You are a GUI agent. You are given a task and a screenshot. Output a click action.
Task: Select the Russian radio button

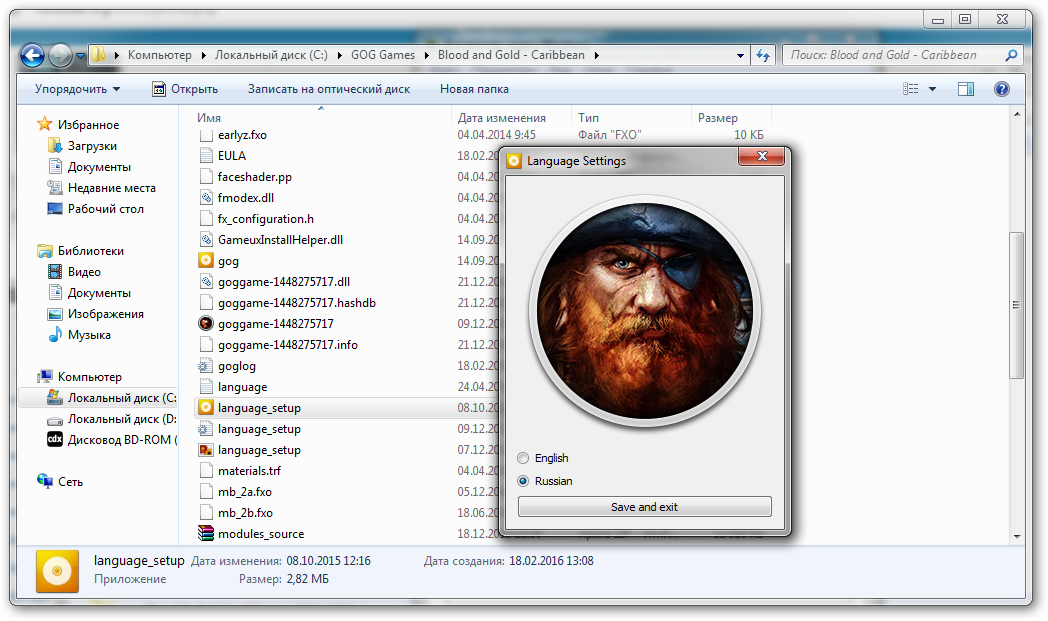click(x=523, y=481)
